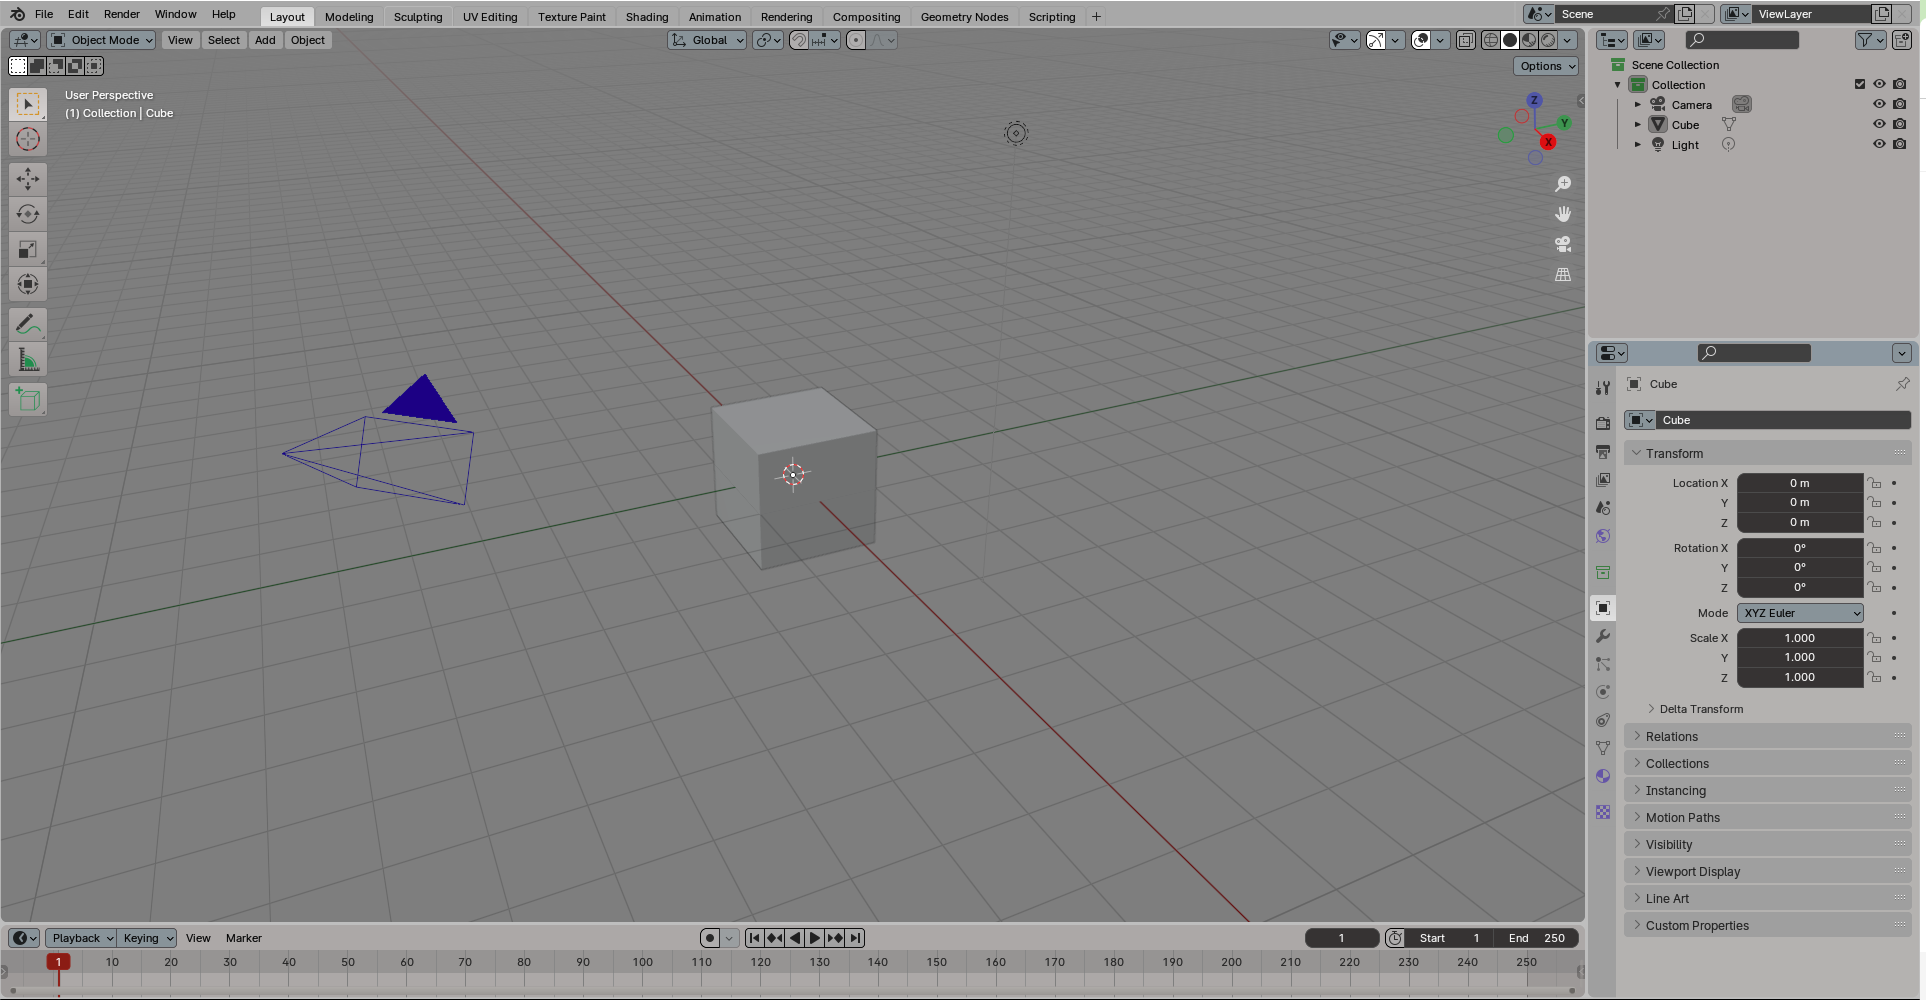Open the Render menu
The width and height of the screenshot is (1926, 1000).
click(122, 14)
